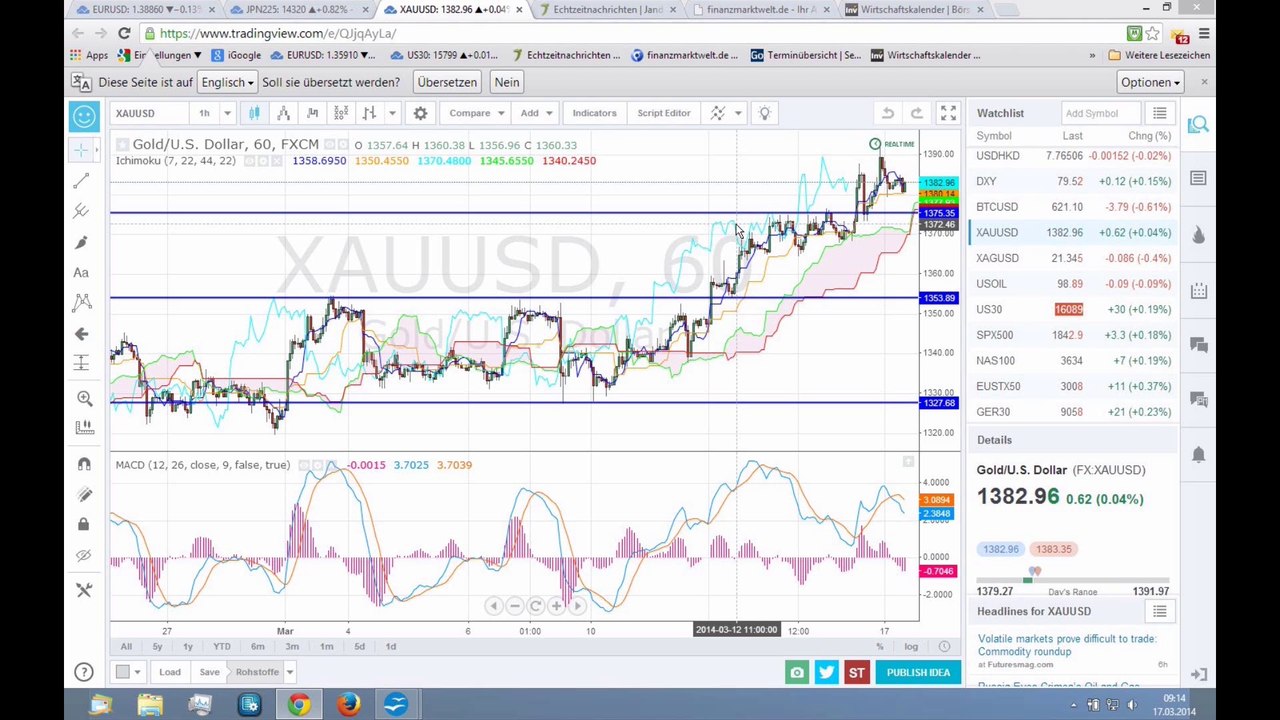The image size is (1280, 720).
Task: Hide the MACD indicator using eye icon
Action: [x=305, y=465]
